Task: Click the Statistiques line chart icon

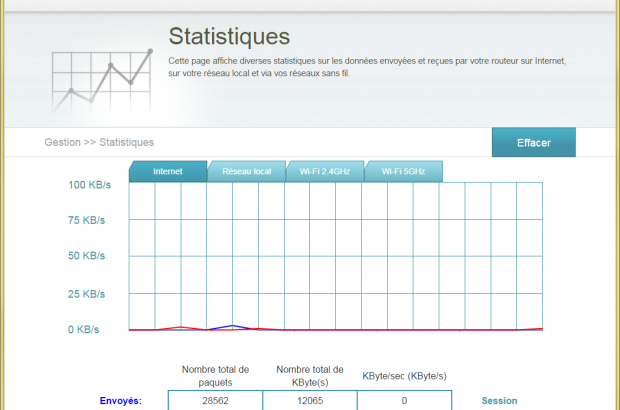Action: tap(102, 80)
